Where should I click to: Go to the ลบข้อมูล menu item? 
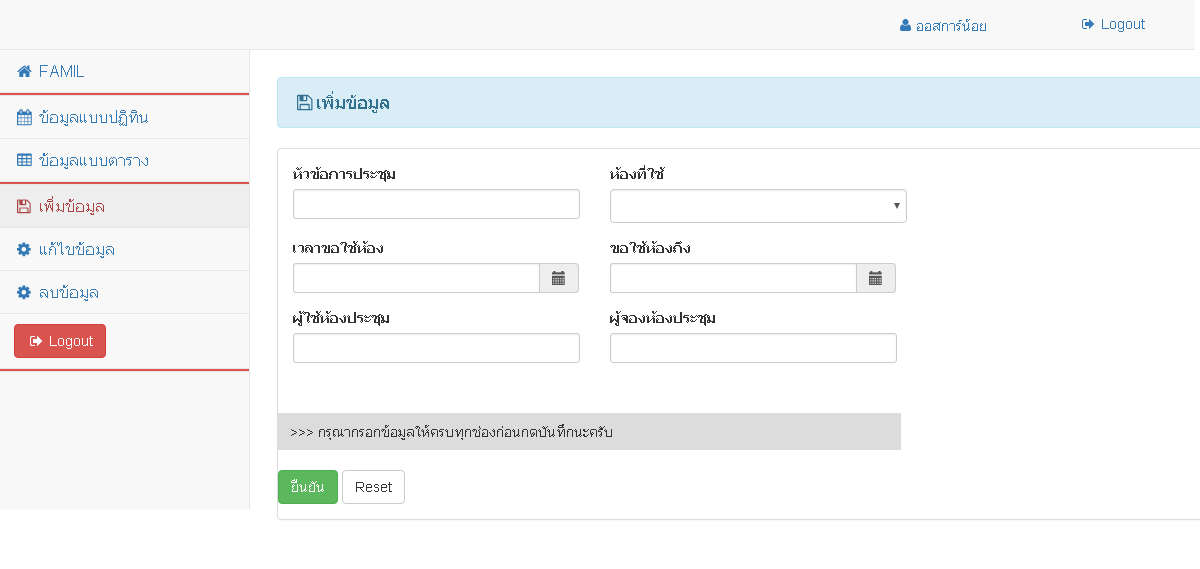68,293
